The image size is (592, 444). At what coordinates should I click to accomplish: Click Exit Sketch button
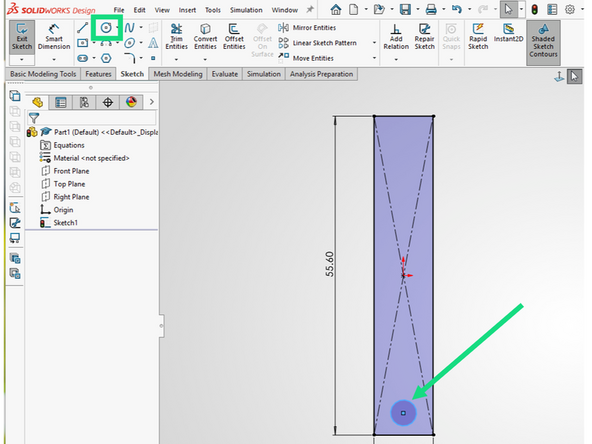tap(22, 37)
